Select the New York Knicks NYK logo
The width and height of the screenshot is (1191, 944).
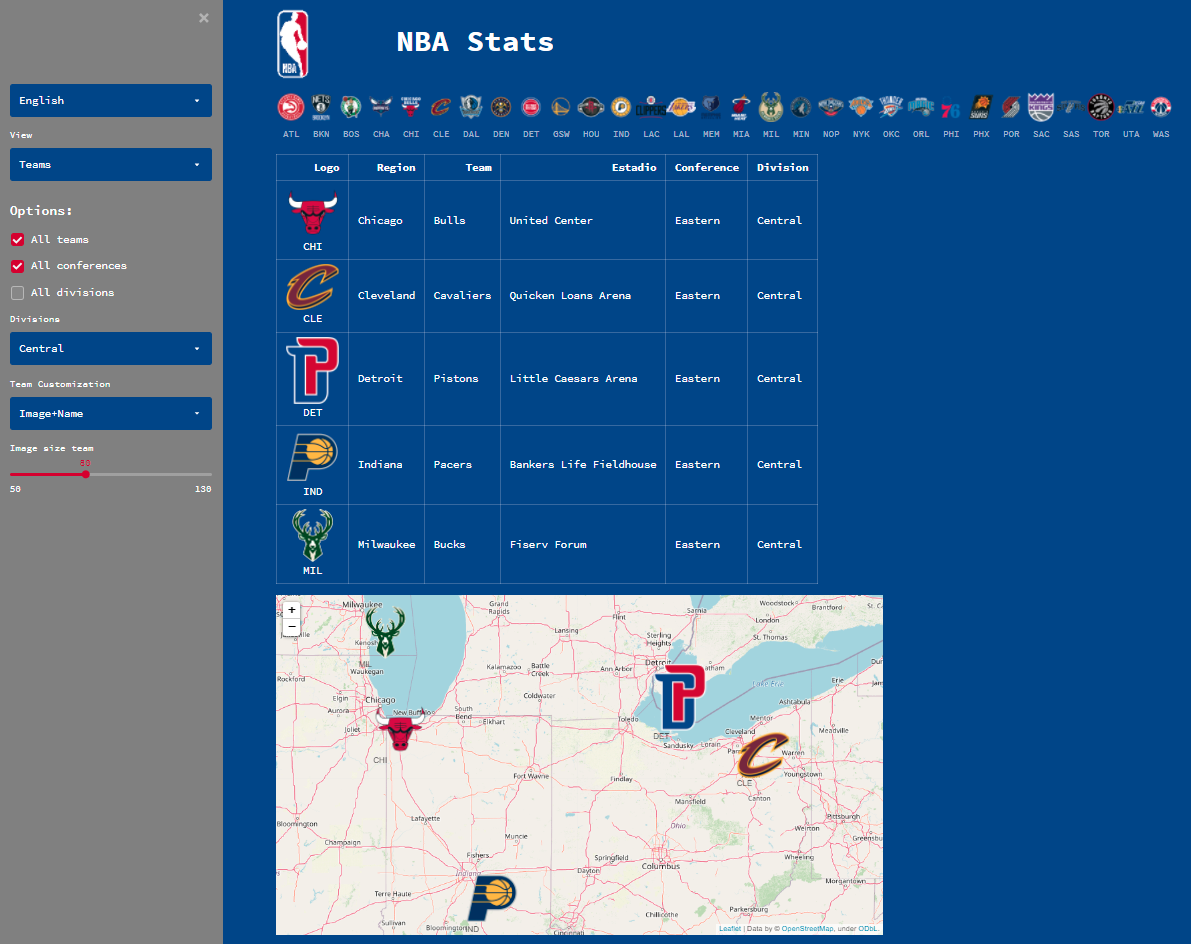(x=861, y=108)
